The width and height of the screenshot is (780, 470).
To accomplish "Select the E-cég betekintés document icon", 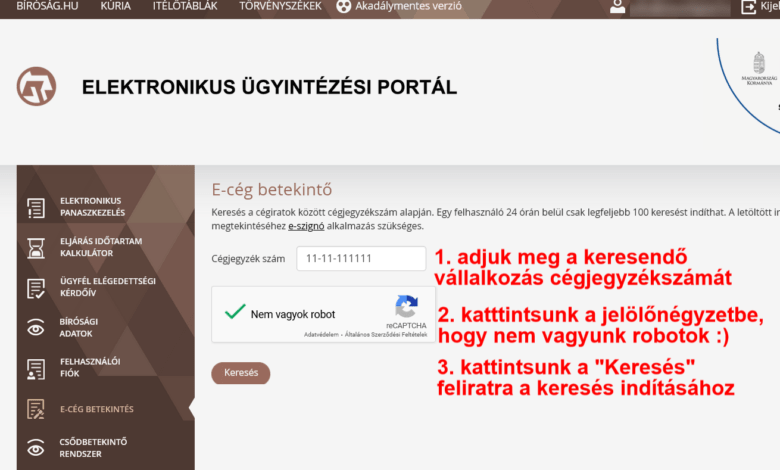I will [x=36, y=409].
